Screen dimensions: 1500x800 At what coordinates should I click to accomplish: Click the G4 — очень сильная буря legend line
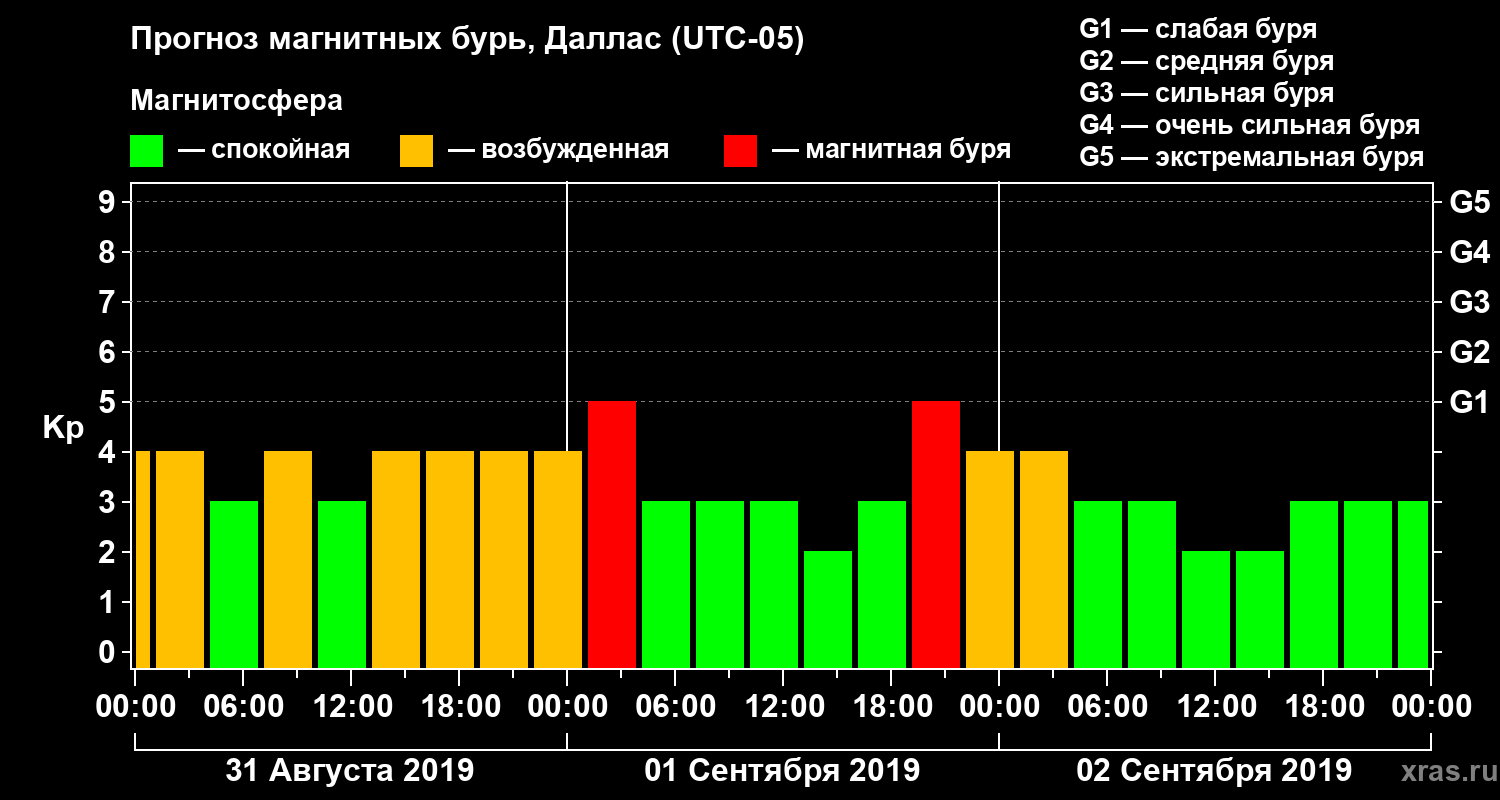point(1250,125)
